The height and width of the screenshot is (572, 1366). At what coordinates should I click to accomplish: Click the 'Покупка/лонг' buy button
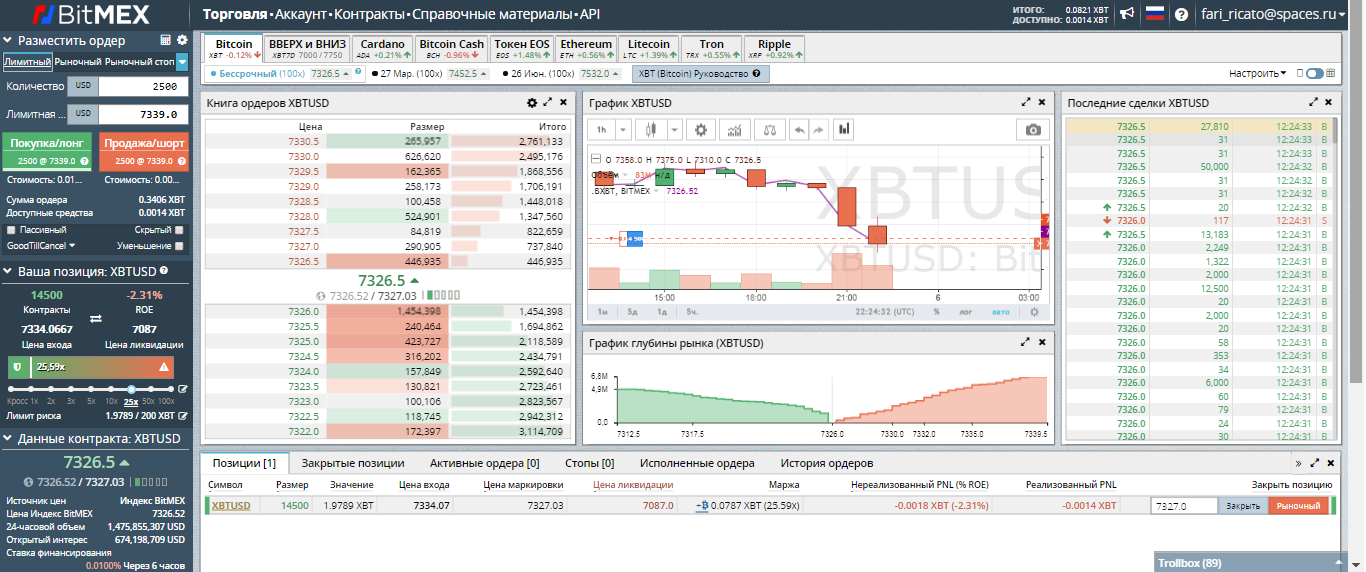click(48, 151)
